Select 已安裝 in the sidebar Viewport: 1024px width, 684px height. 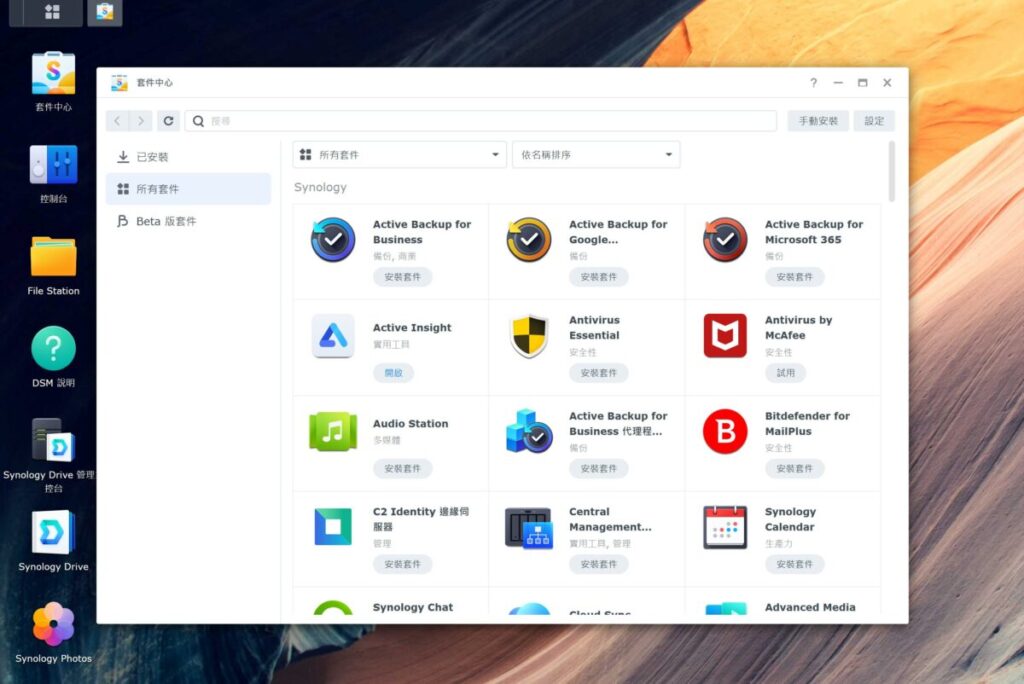pyautogui.click(x=188, y=157)
